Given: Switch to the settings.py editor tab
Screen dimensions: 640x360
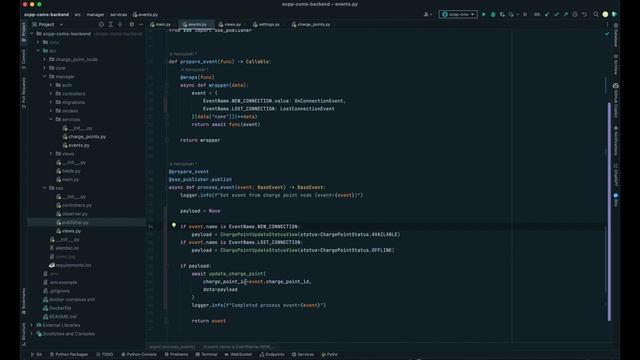Looking at the screenshot, I should (x=266, y=24).
